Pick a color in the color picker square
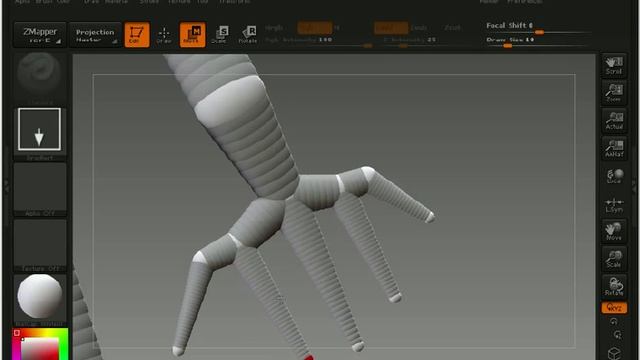Viewport: 640px width, 360px height. 40,349
